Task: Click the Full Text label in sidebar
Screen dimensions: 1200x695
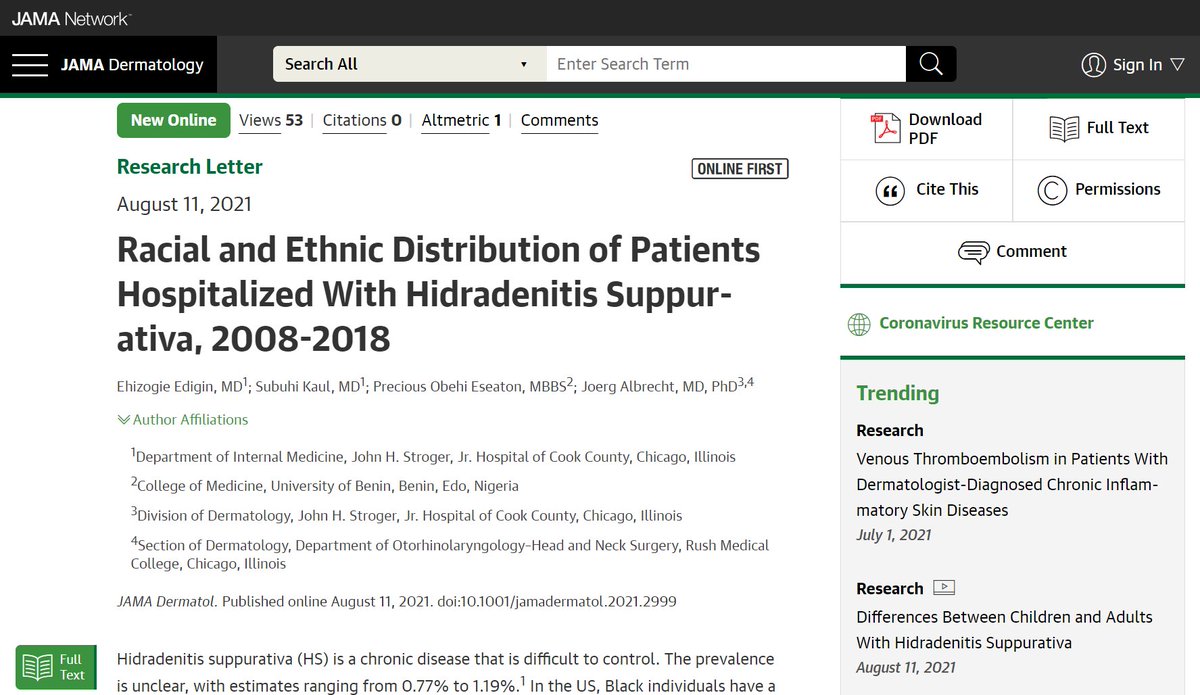Action: (x=1118, y=128)
